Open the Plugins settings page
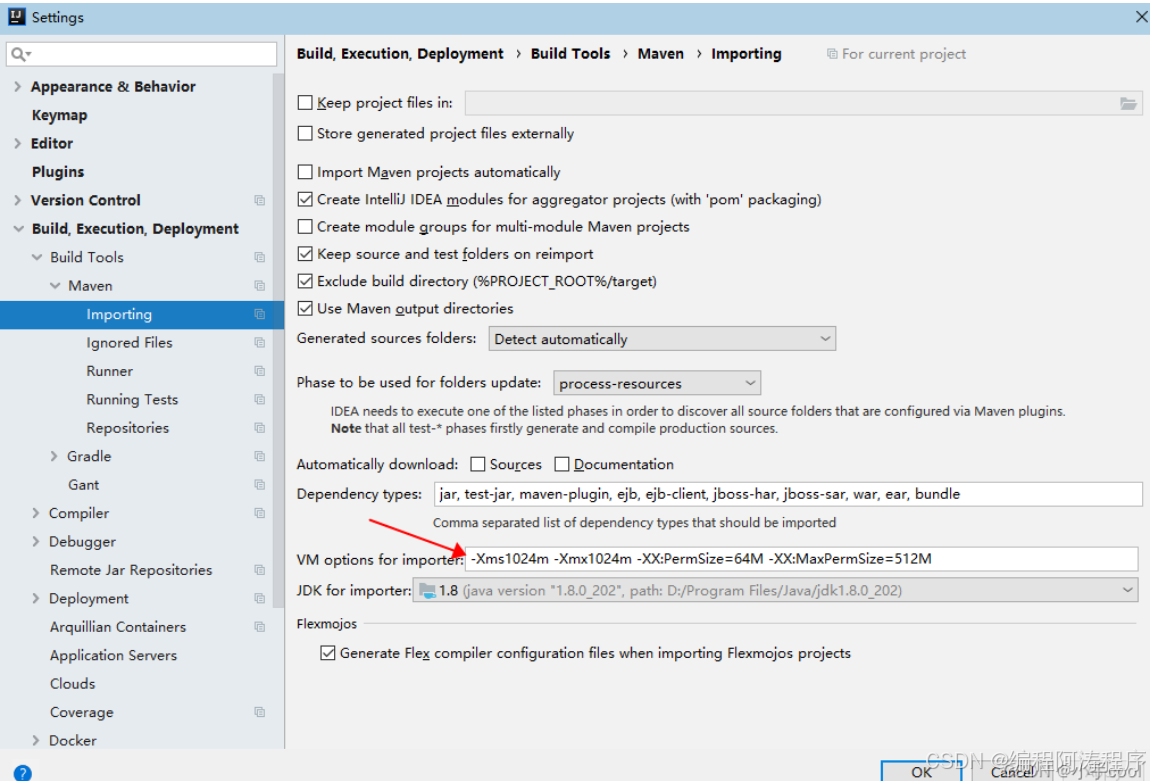 click(58, 172)
